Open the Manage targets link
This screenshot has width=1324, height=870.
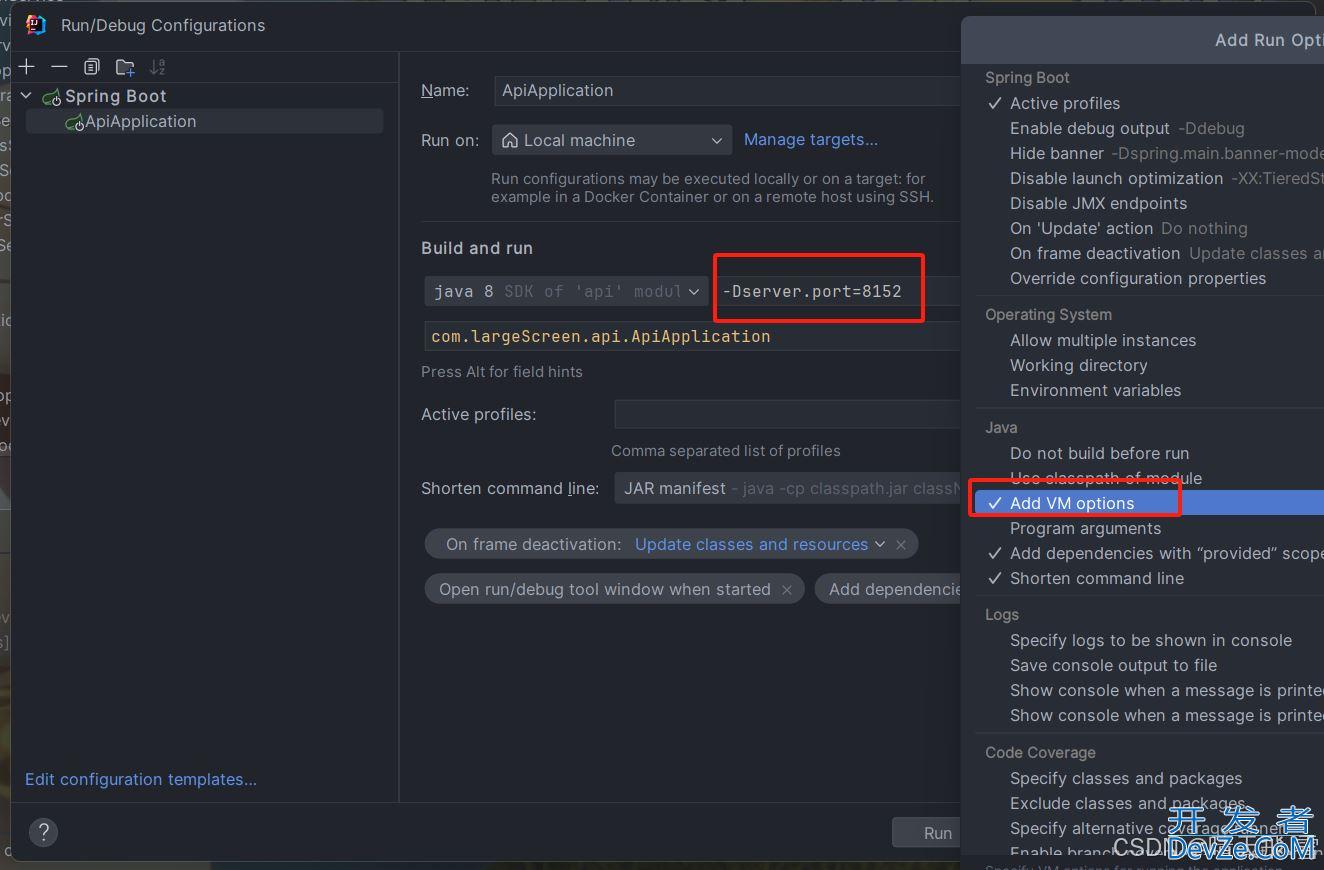tap(810, 140)
